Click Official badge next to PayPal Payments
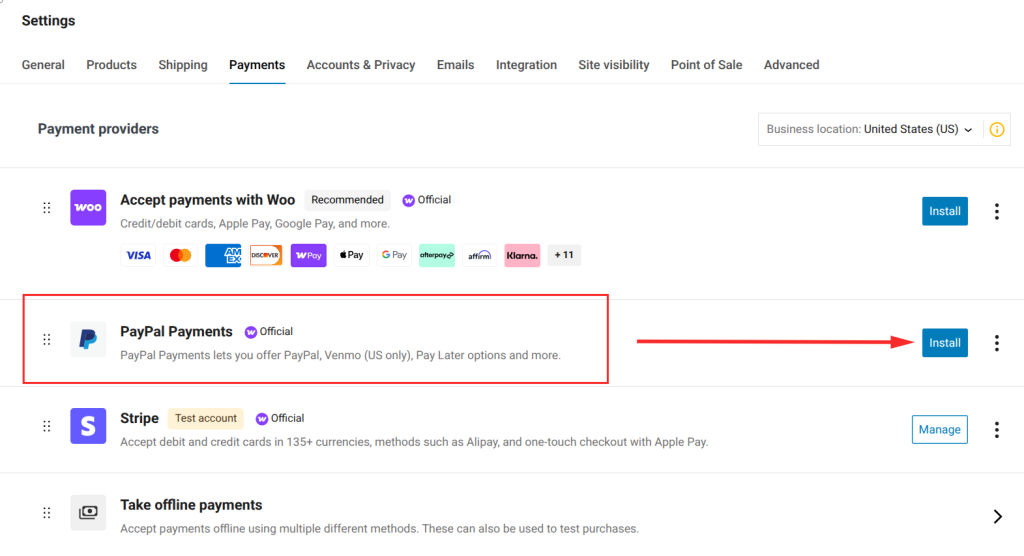This screenshot has width=1024, height=556. point(269,332)
